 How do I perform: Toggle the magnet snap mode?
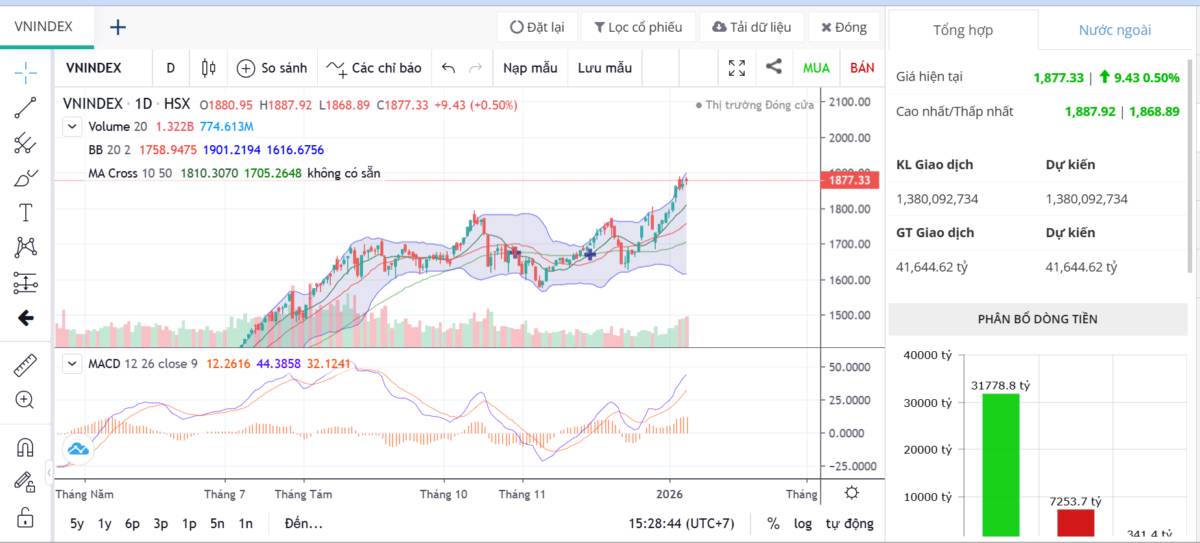[x=25, y=446]
